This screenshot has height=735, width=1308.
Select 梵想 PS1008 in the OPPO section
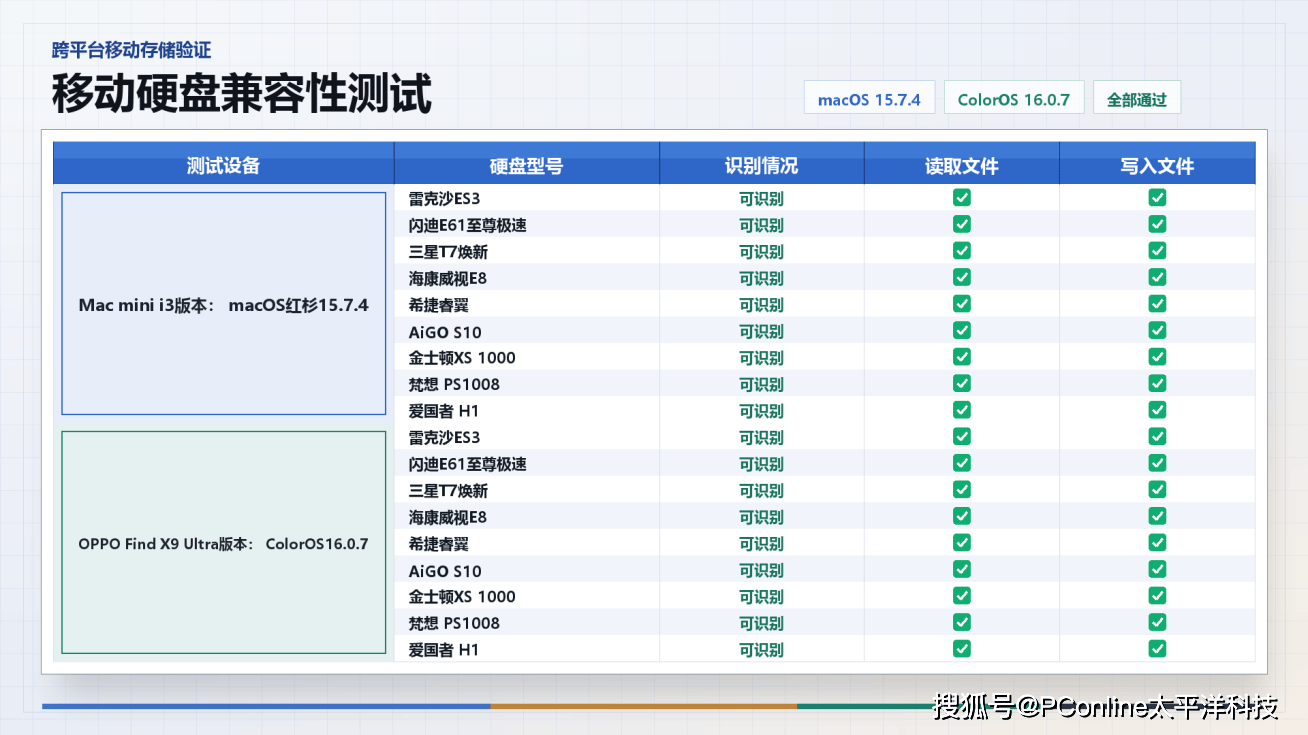click(454, 623)
